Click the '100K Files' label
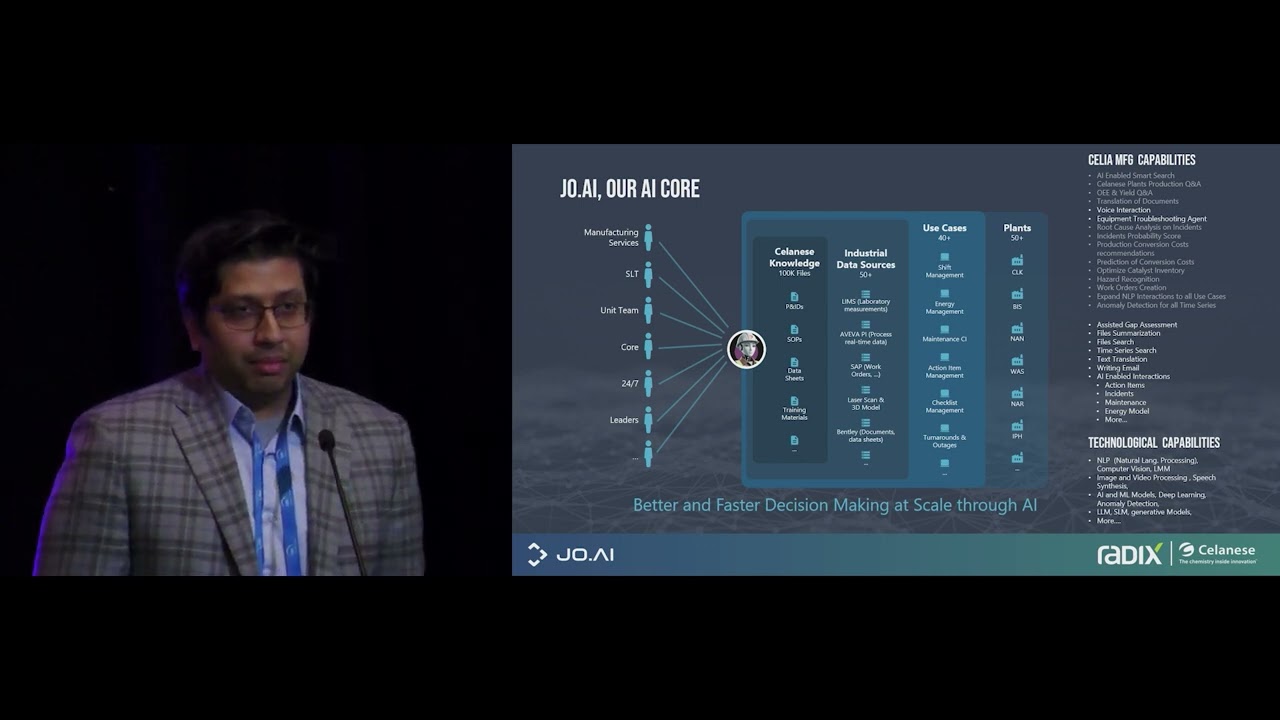The height and width of the screenshot is (720, 1280). [x=794, y=274]
